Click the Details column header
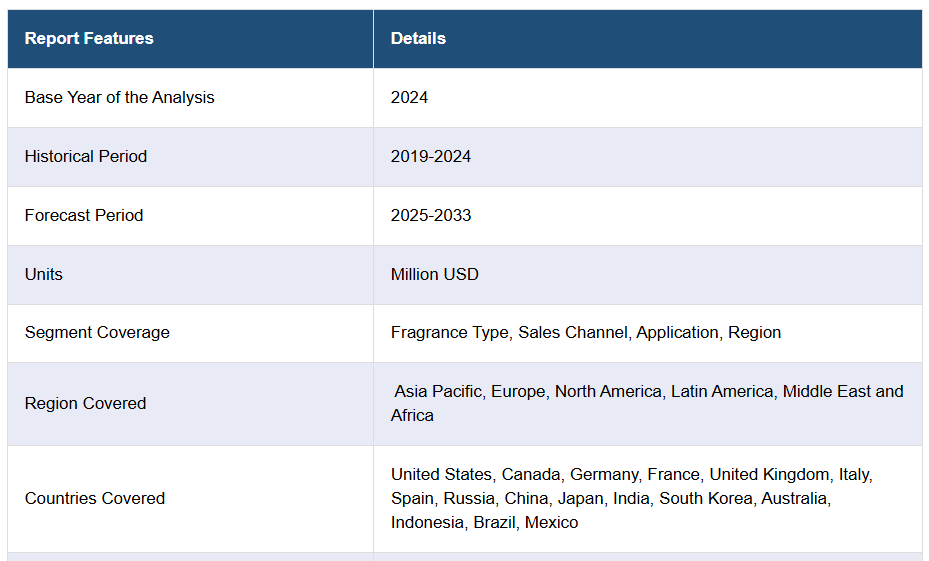 click(418, 39)
